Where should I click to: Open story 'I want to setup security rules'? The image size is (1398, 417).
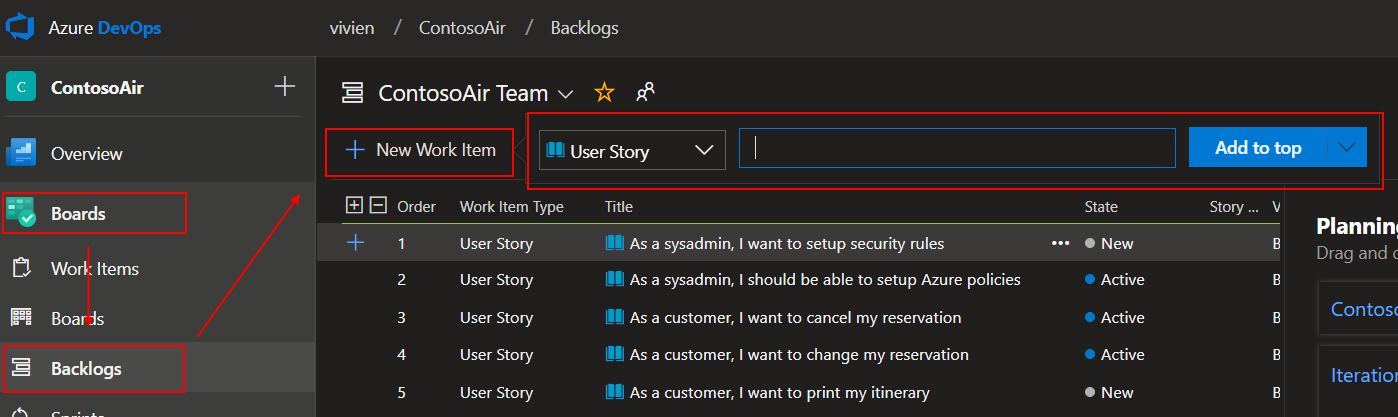[x=787, y=243]
